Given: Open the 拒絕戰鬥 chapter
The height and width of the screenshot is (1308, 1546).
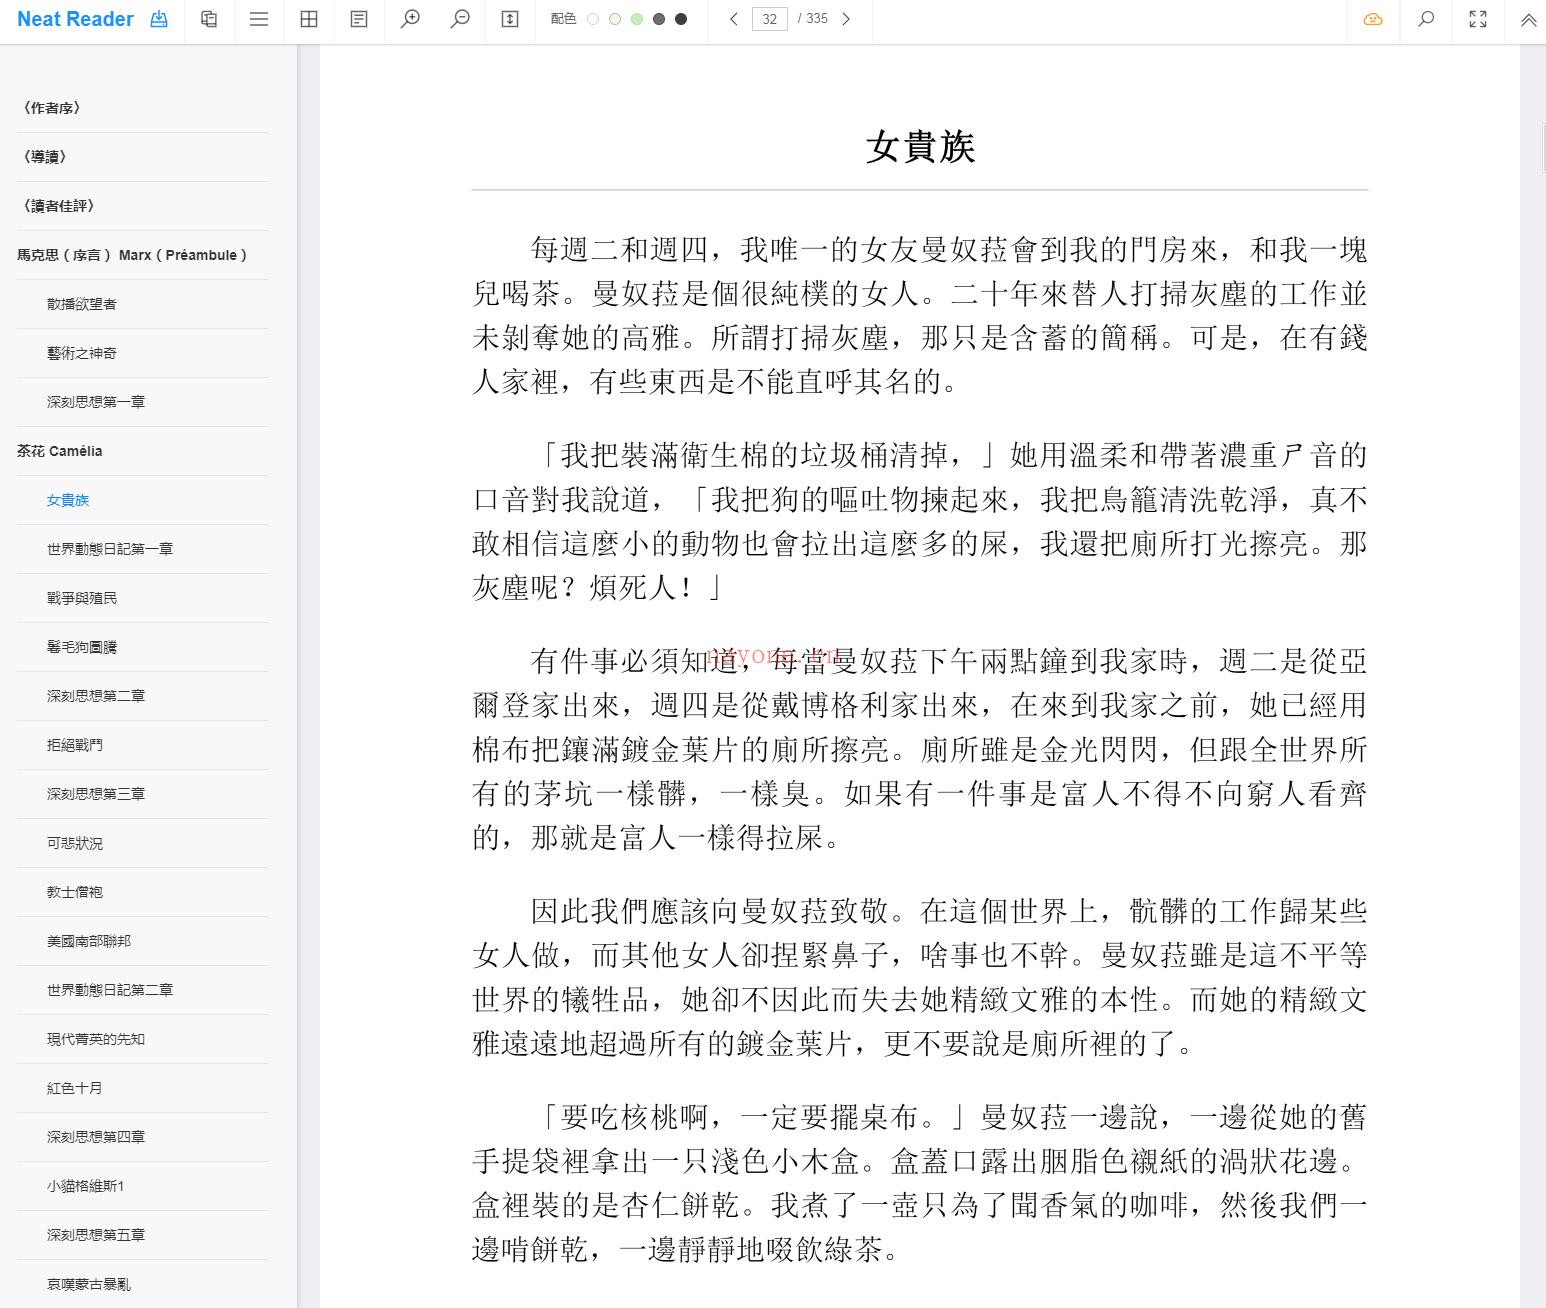Looking at the screenshot, I should point(75,745).
